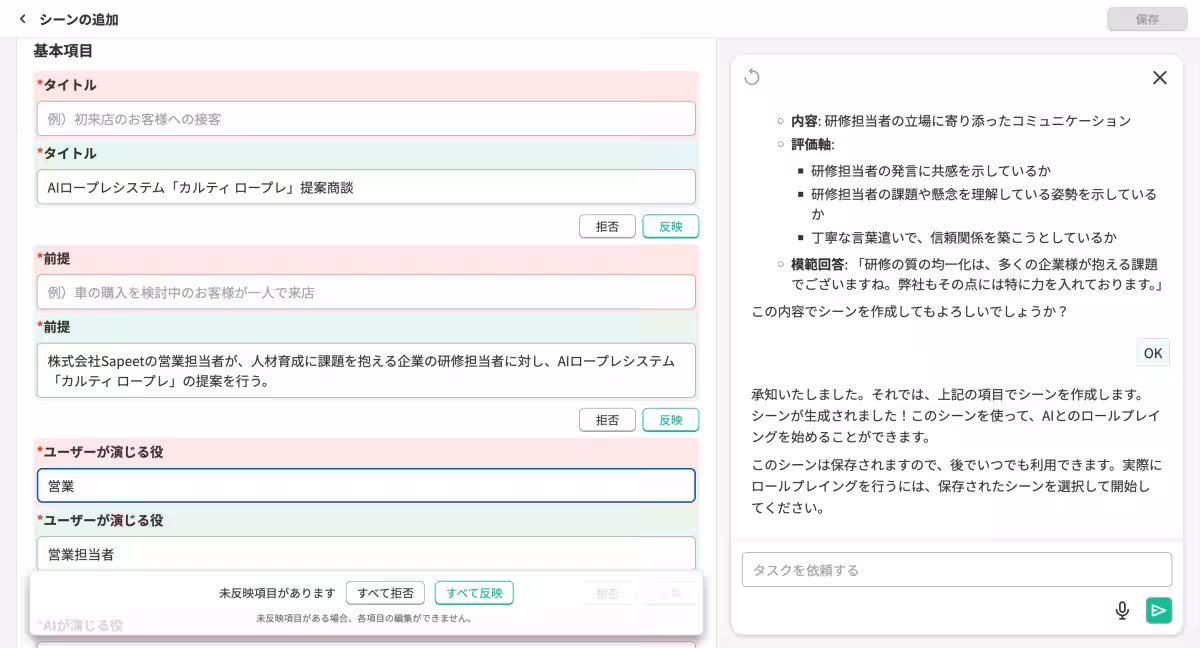Accept the suggested タイトル with 反映

click(x=670, y=226)
